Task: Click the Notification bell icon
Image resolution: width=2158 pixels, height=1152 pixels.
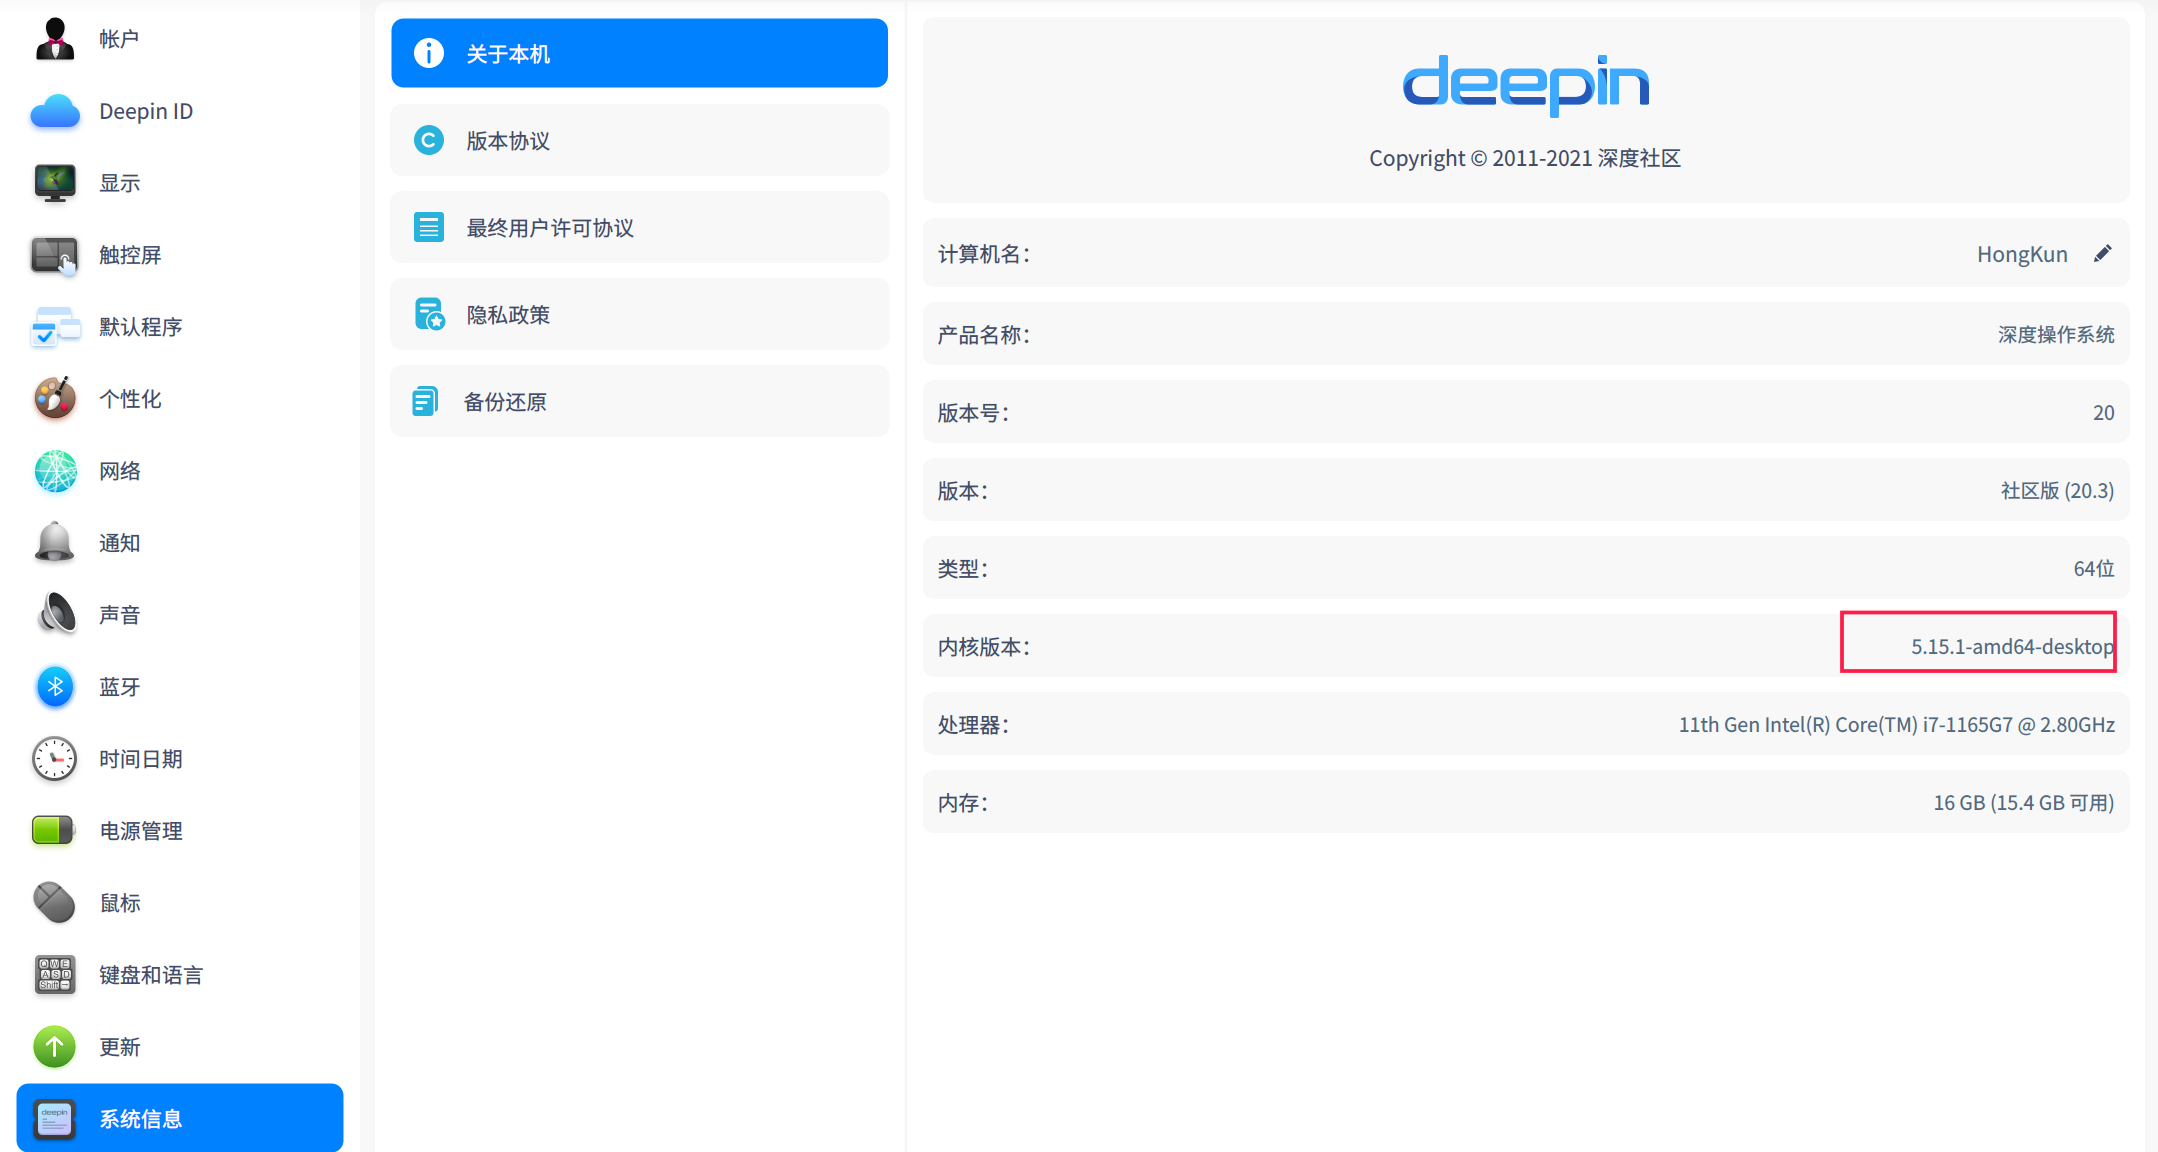Action: (x=55, y=543)
